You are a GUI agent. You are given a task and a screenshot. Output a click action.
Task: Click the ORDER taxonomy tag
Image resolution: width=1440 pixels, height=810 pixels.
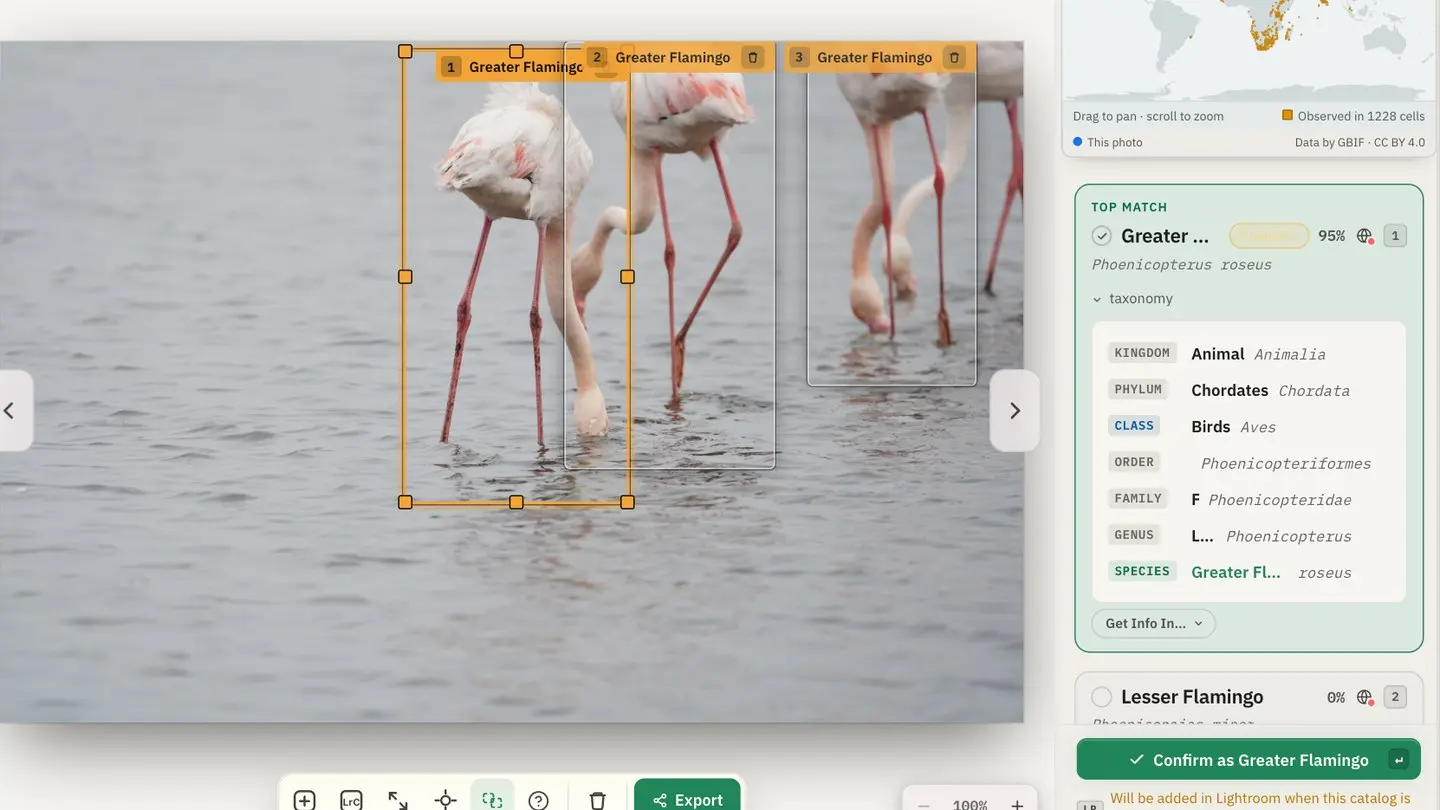point(1134,462)
